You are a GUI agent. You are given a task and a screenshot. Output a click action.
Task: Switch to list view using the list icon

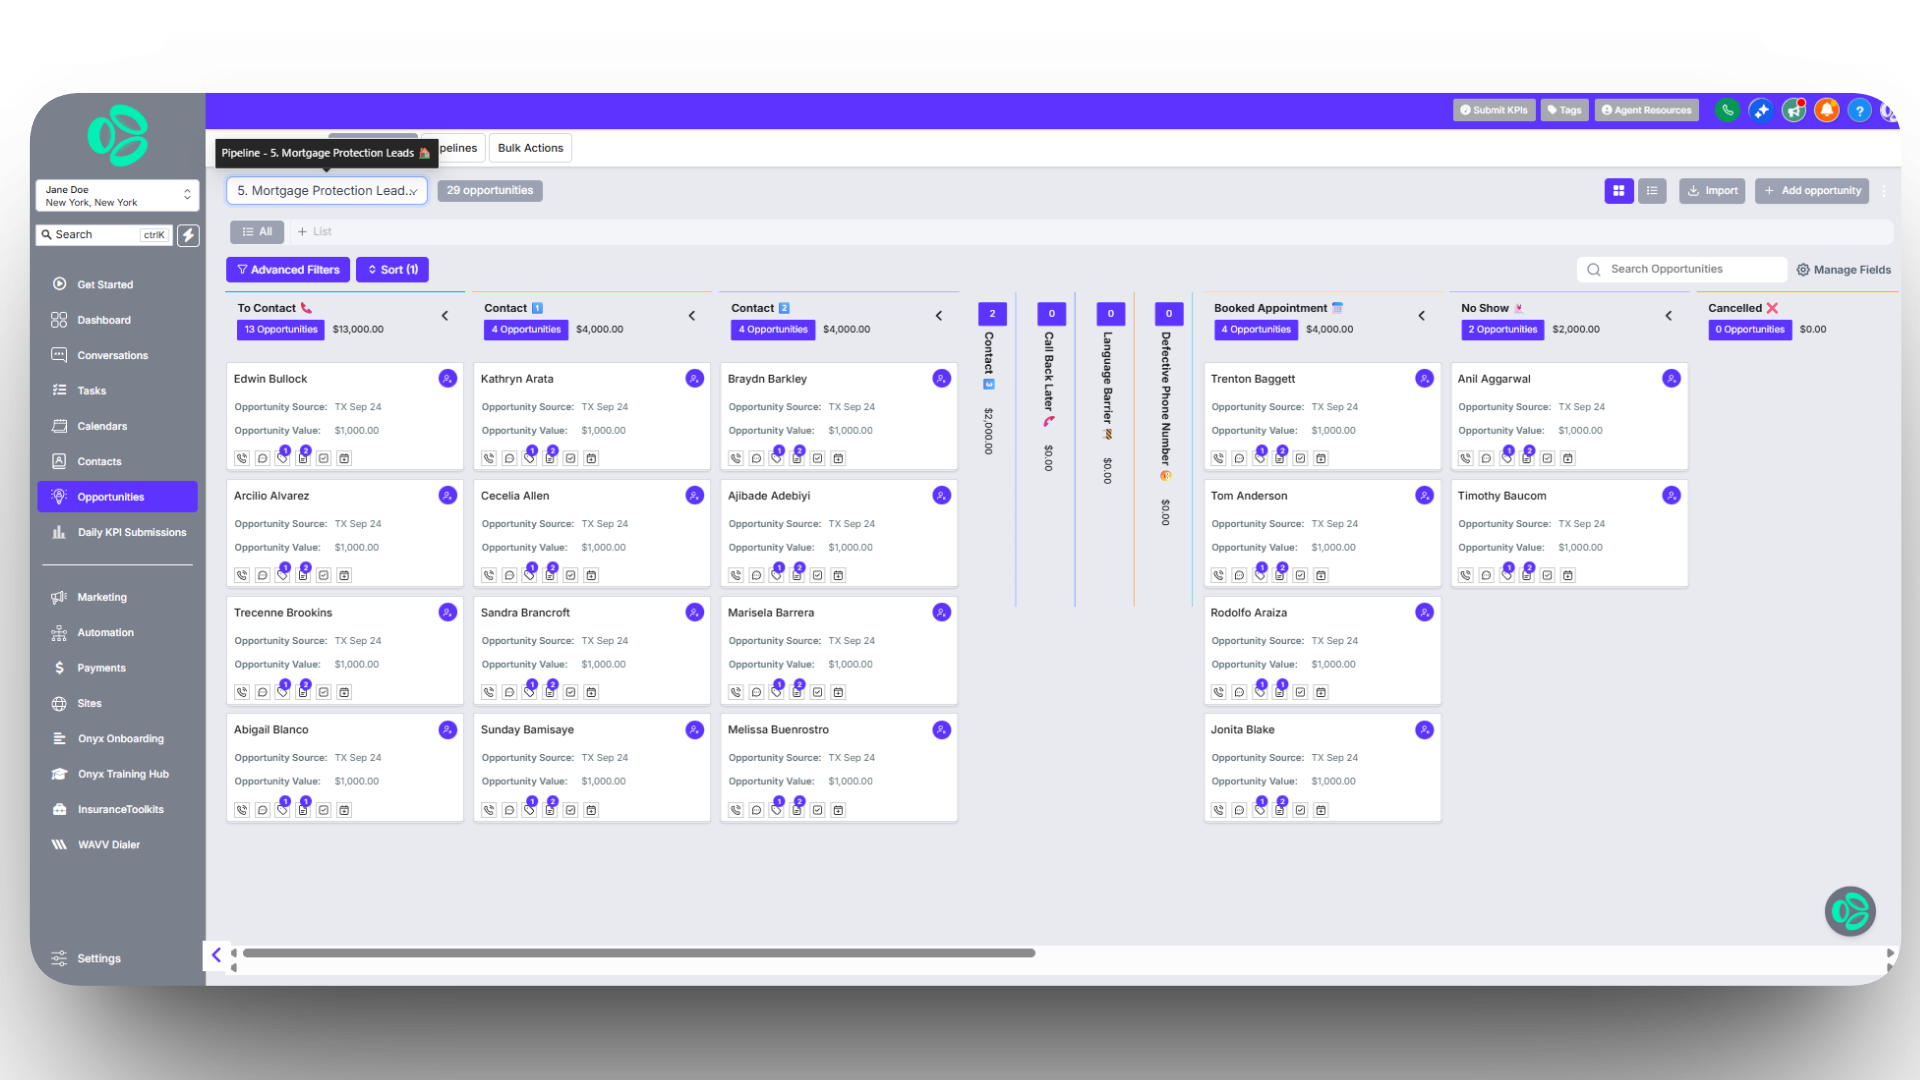[x=1652, y=190]
